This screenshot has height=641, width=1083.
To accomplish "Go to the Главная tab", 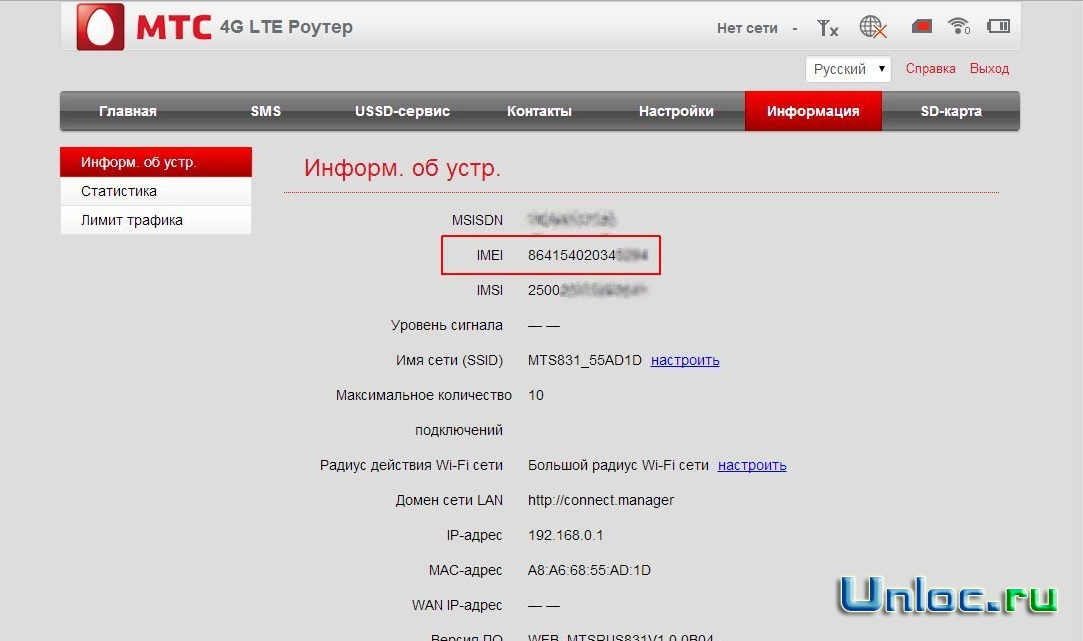I will point(128,111).
